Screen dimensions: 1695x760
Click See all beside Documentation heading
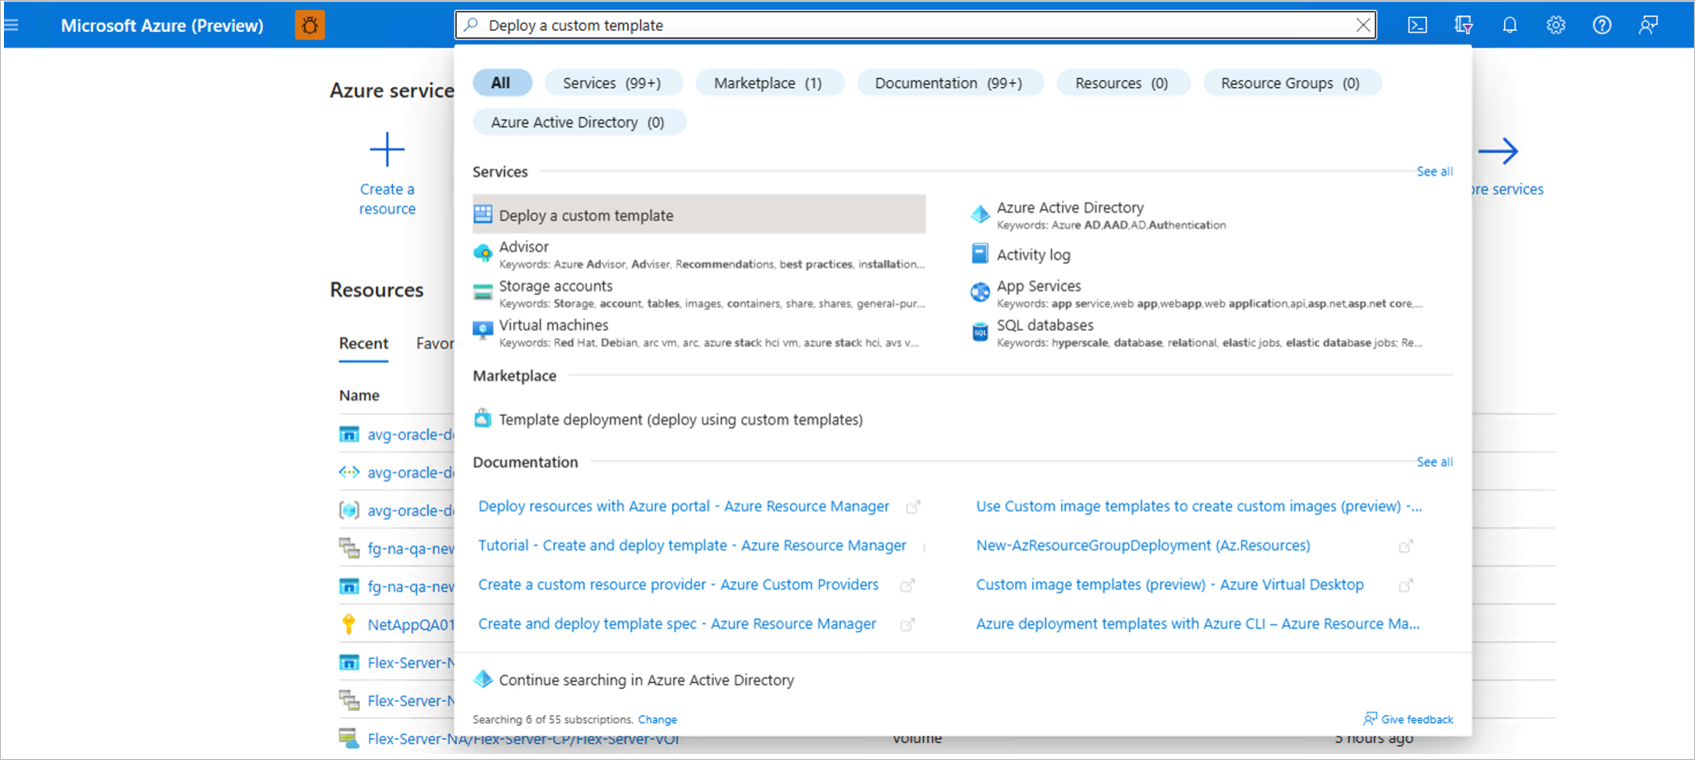[x=1434, y=462]
